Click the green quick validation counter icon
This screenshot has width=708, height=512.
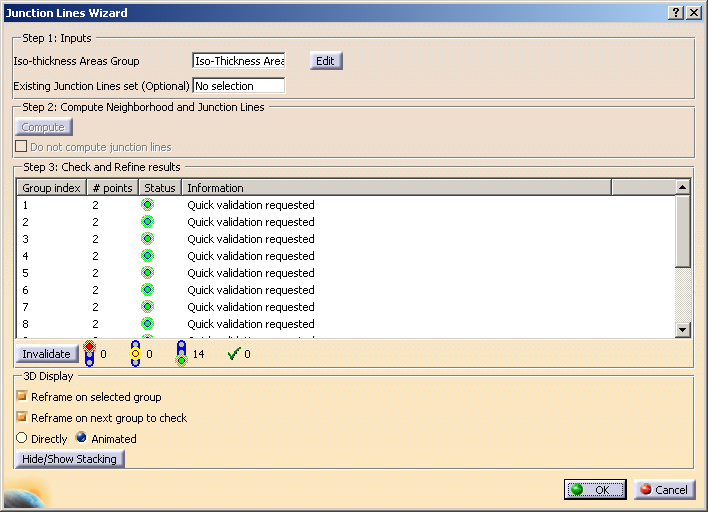point(181,353)
